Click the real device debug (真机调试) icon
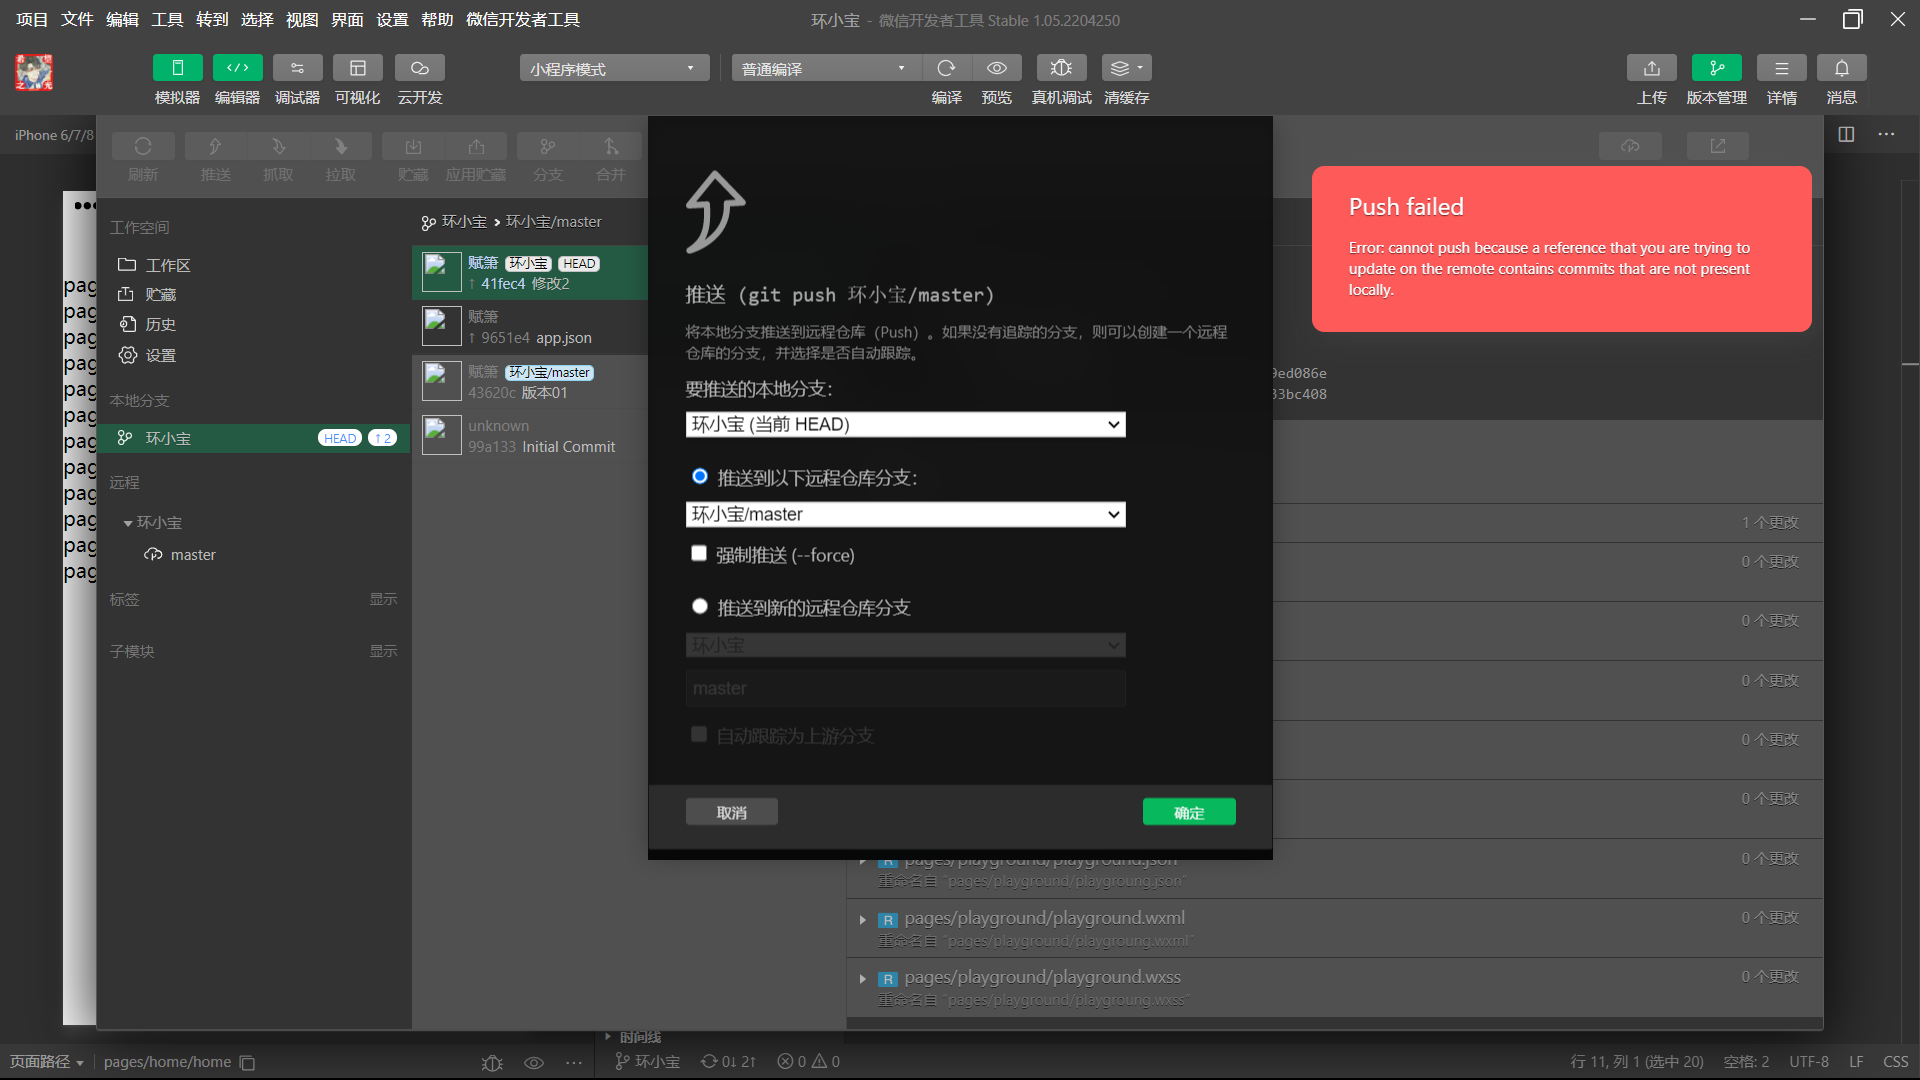1920x1080 pixels. tap(1061, 68)
